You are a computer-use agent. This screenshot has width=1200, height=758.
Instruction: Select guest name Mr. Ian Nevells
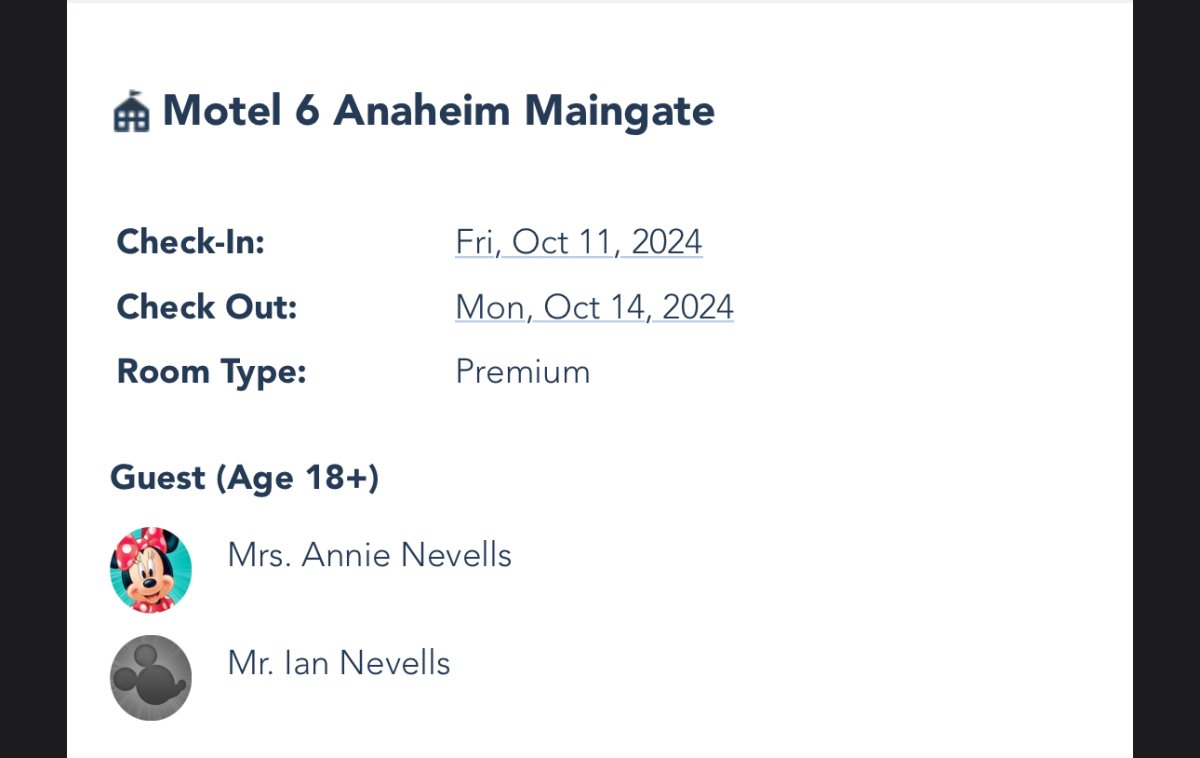pyautogui.click(x=339, y=663)
